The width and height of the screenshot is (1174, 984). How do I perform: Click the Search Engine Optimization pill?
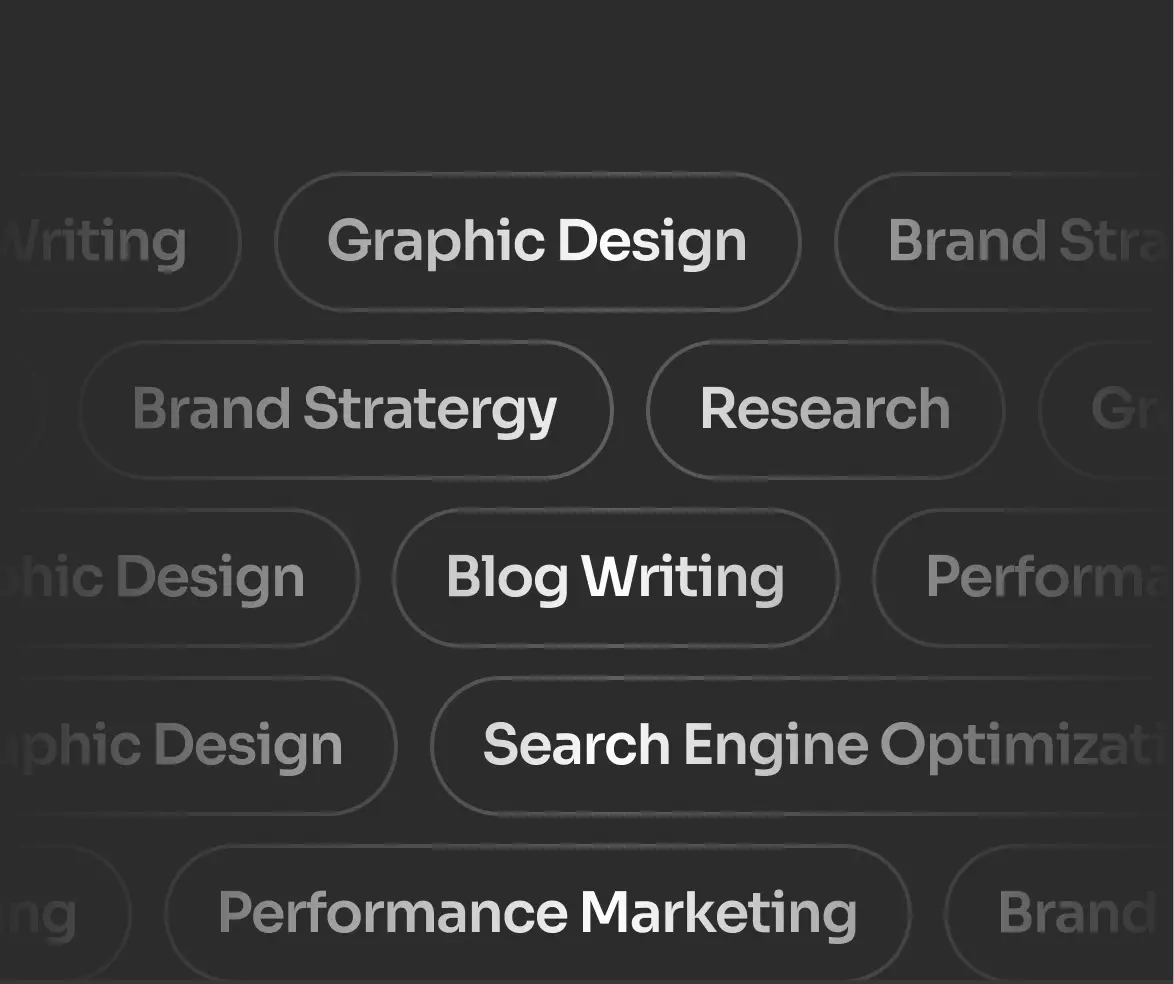tap(800, 746)
